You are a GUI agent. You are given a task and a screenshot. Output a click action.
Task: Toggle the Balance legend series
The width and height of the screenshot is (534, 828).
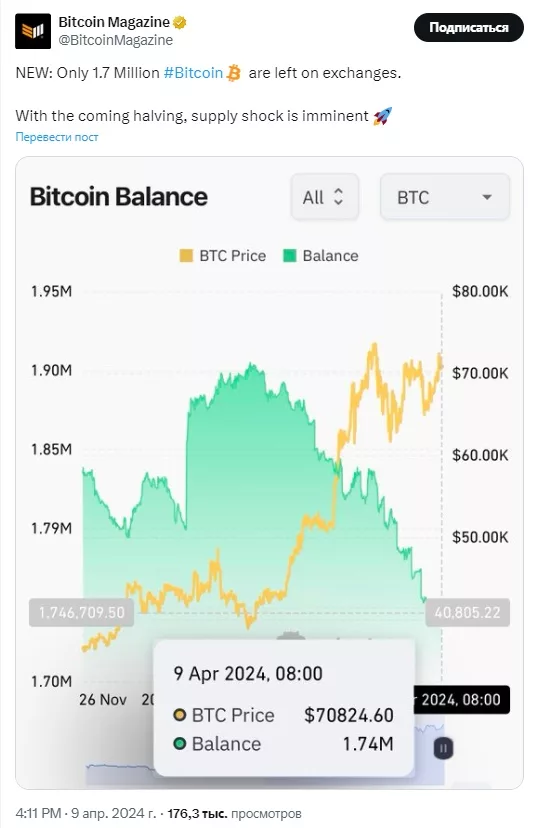pos(321,256)
